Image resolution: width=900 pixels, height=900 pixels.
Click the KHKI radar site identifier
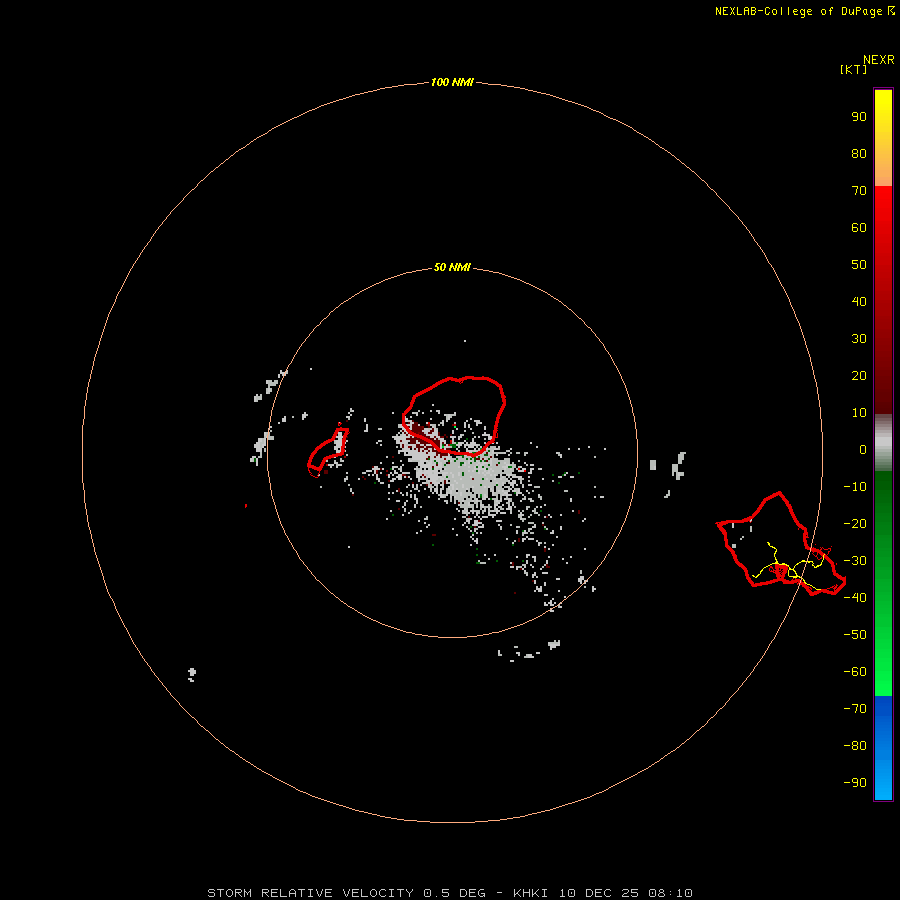click(531, 893)
